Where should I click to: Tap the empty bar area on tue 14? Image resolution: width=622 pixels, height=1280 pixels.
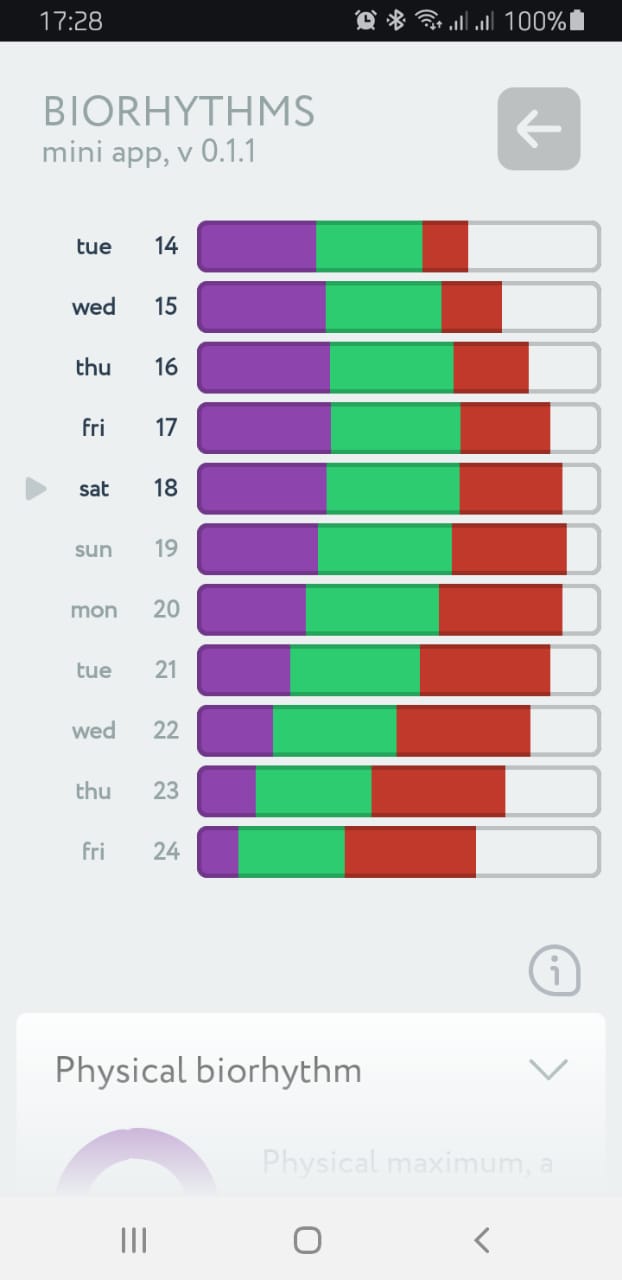(x=532, y=246)
